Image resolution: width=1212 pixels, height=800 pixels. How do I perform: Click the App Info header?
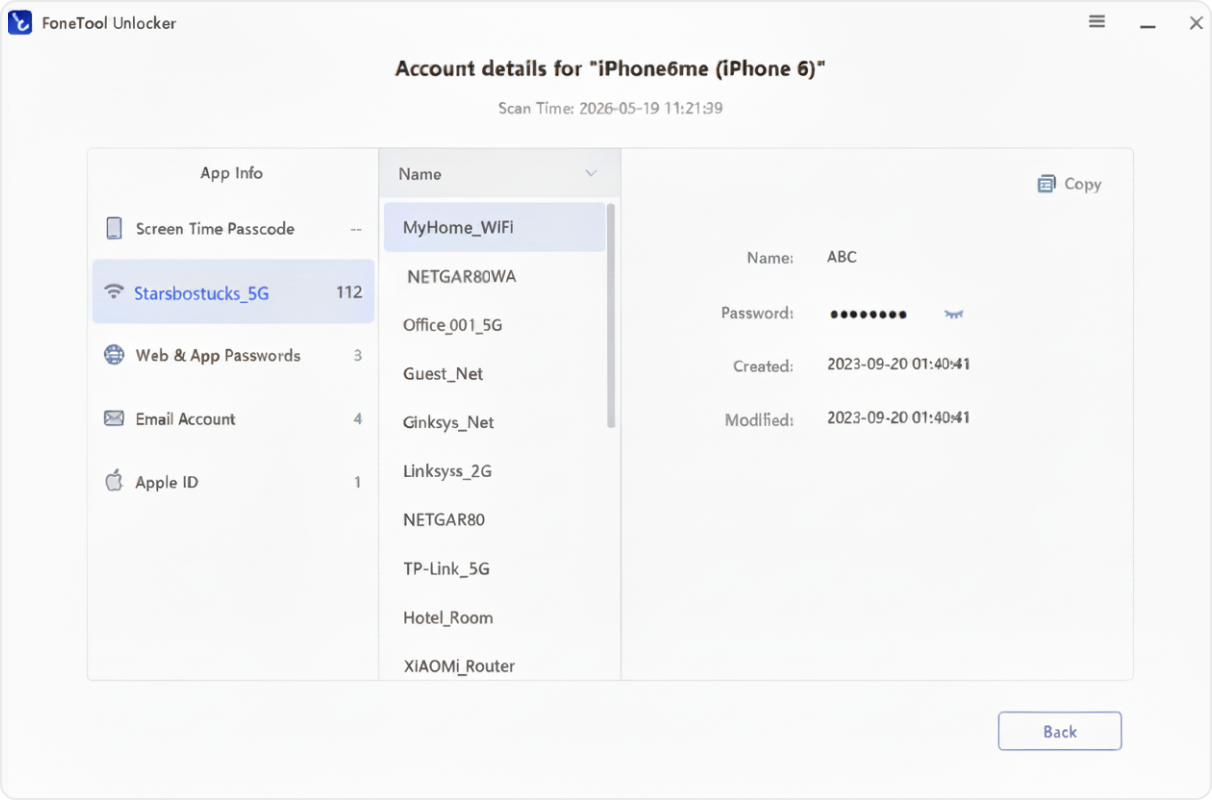tap(231, 173)
